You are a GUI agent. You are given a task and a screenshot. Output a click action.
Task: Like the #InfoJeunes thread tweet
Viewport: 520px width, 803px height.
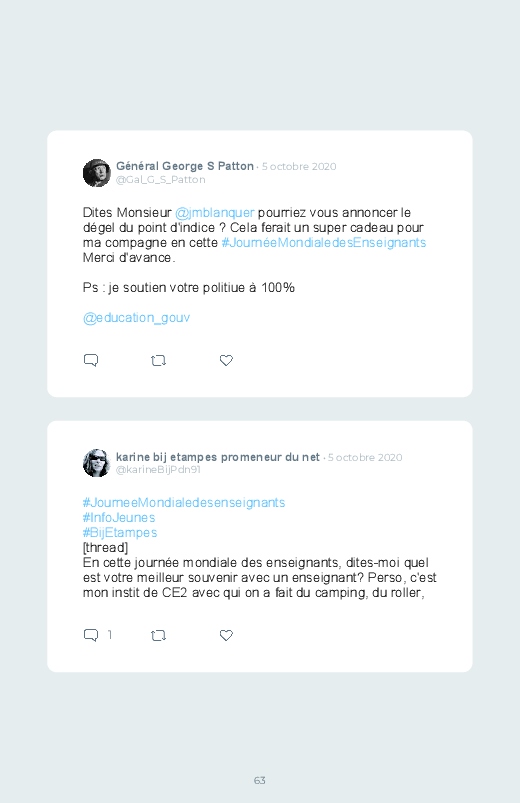point(226,636)
